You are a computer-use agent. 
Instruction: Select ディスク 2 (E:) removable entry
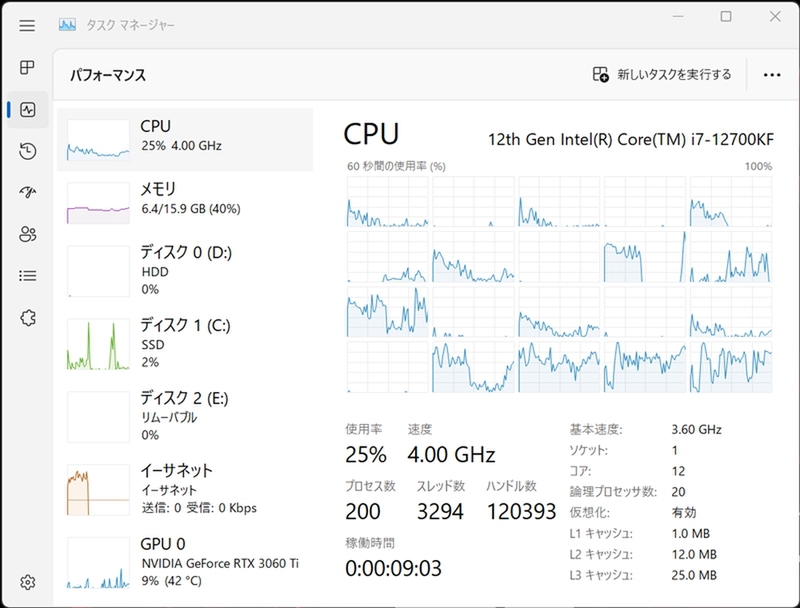[x=185, y=415]
